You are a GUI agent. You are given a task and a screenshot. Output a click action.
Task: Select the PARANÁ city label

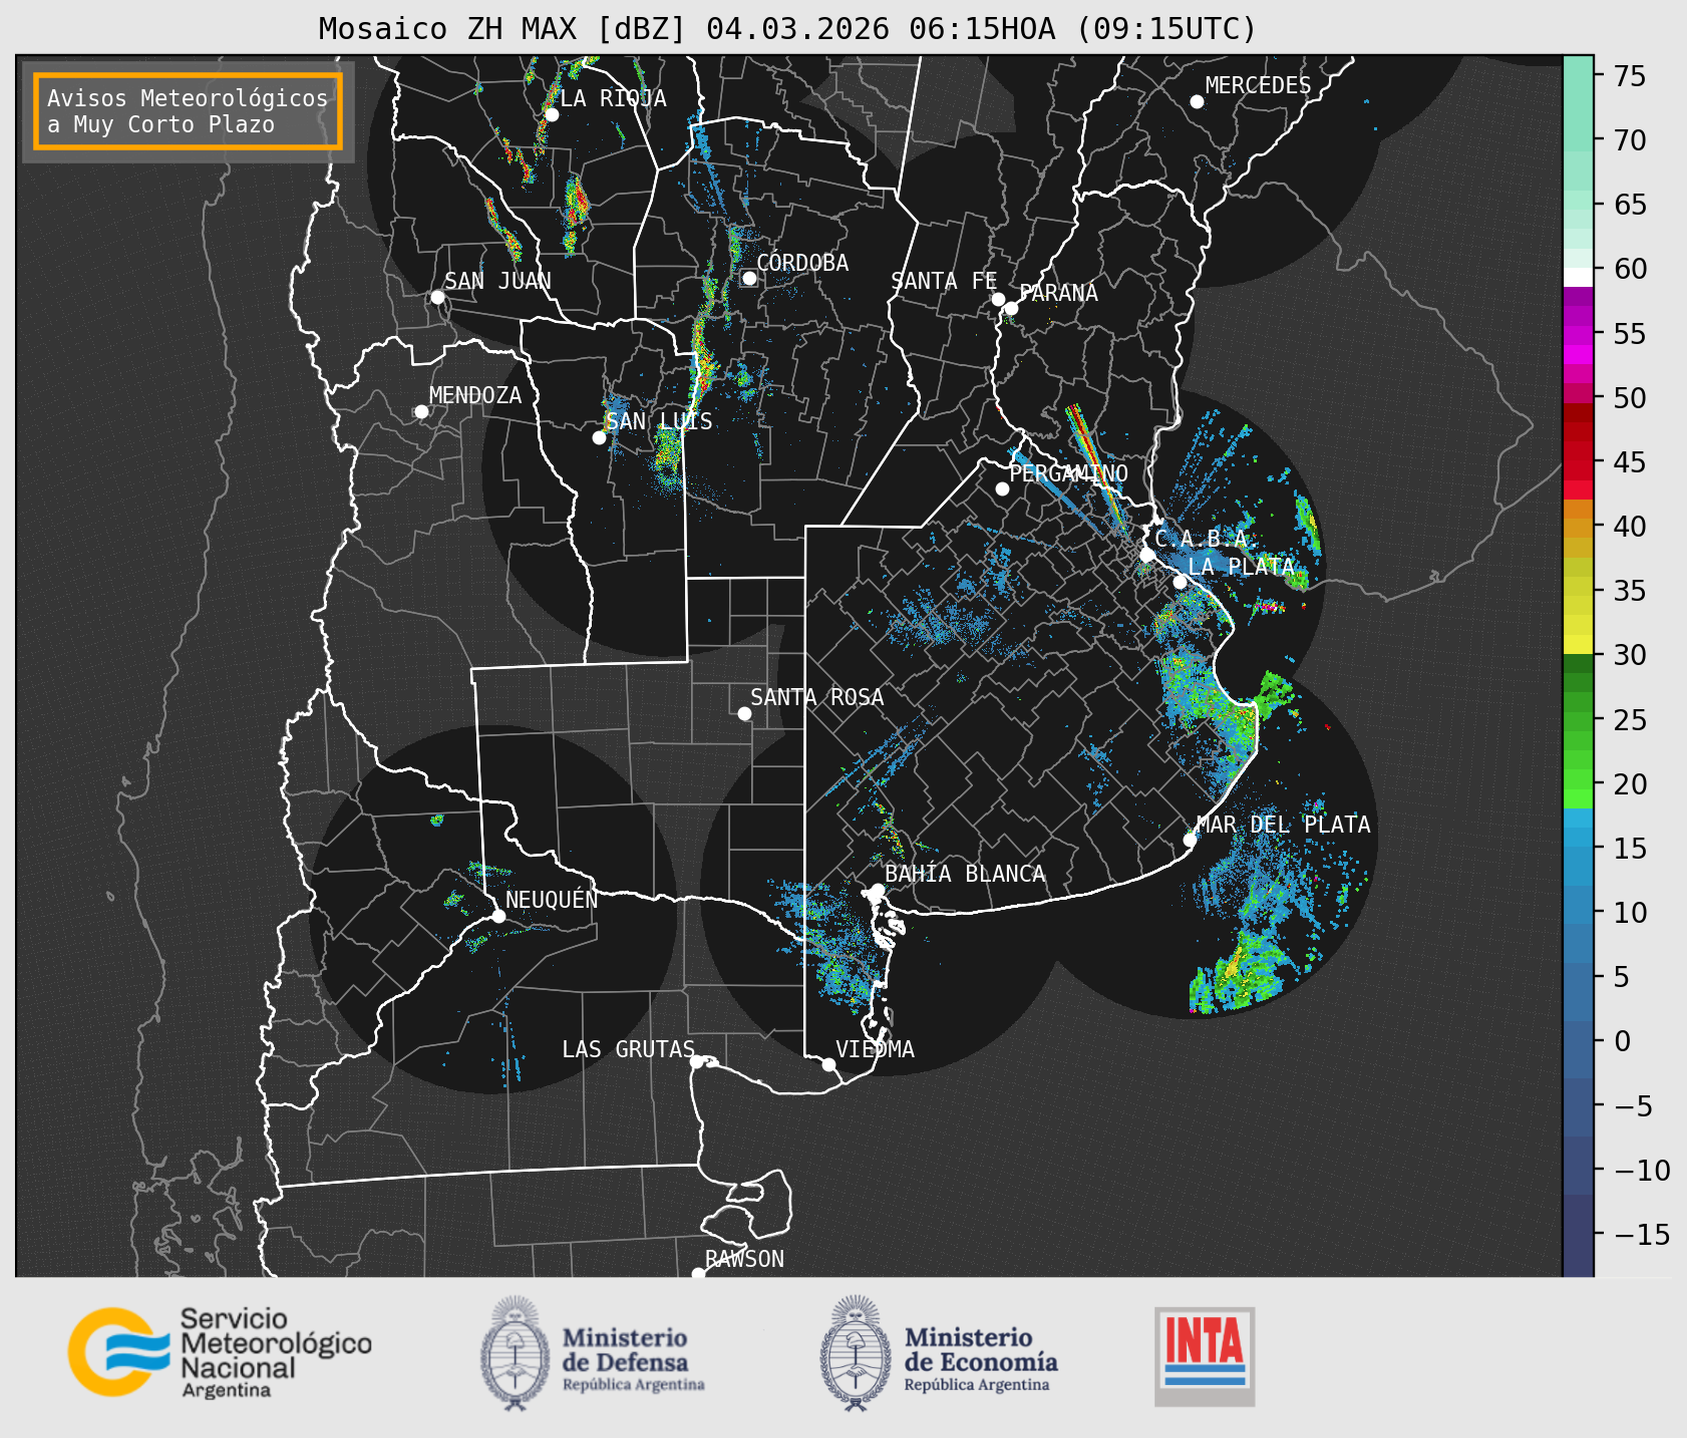[1058, 293]
